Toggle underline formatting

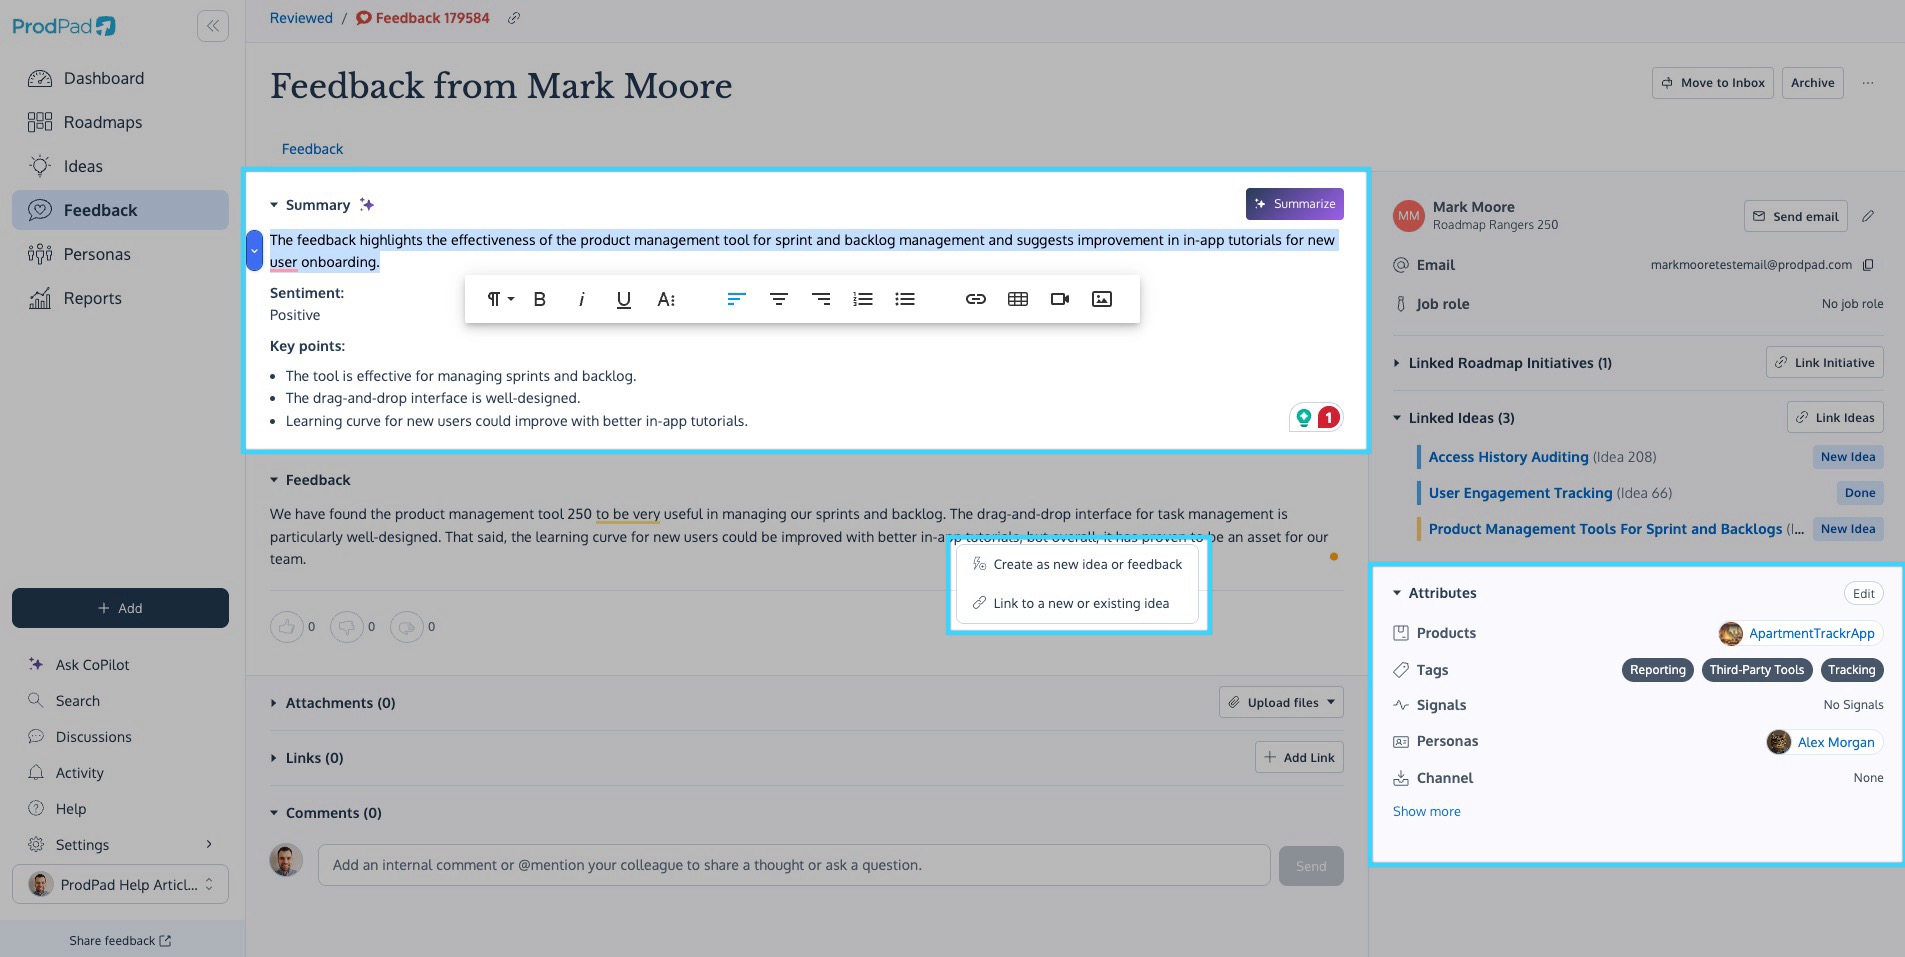pos(624,299)
